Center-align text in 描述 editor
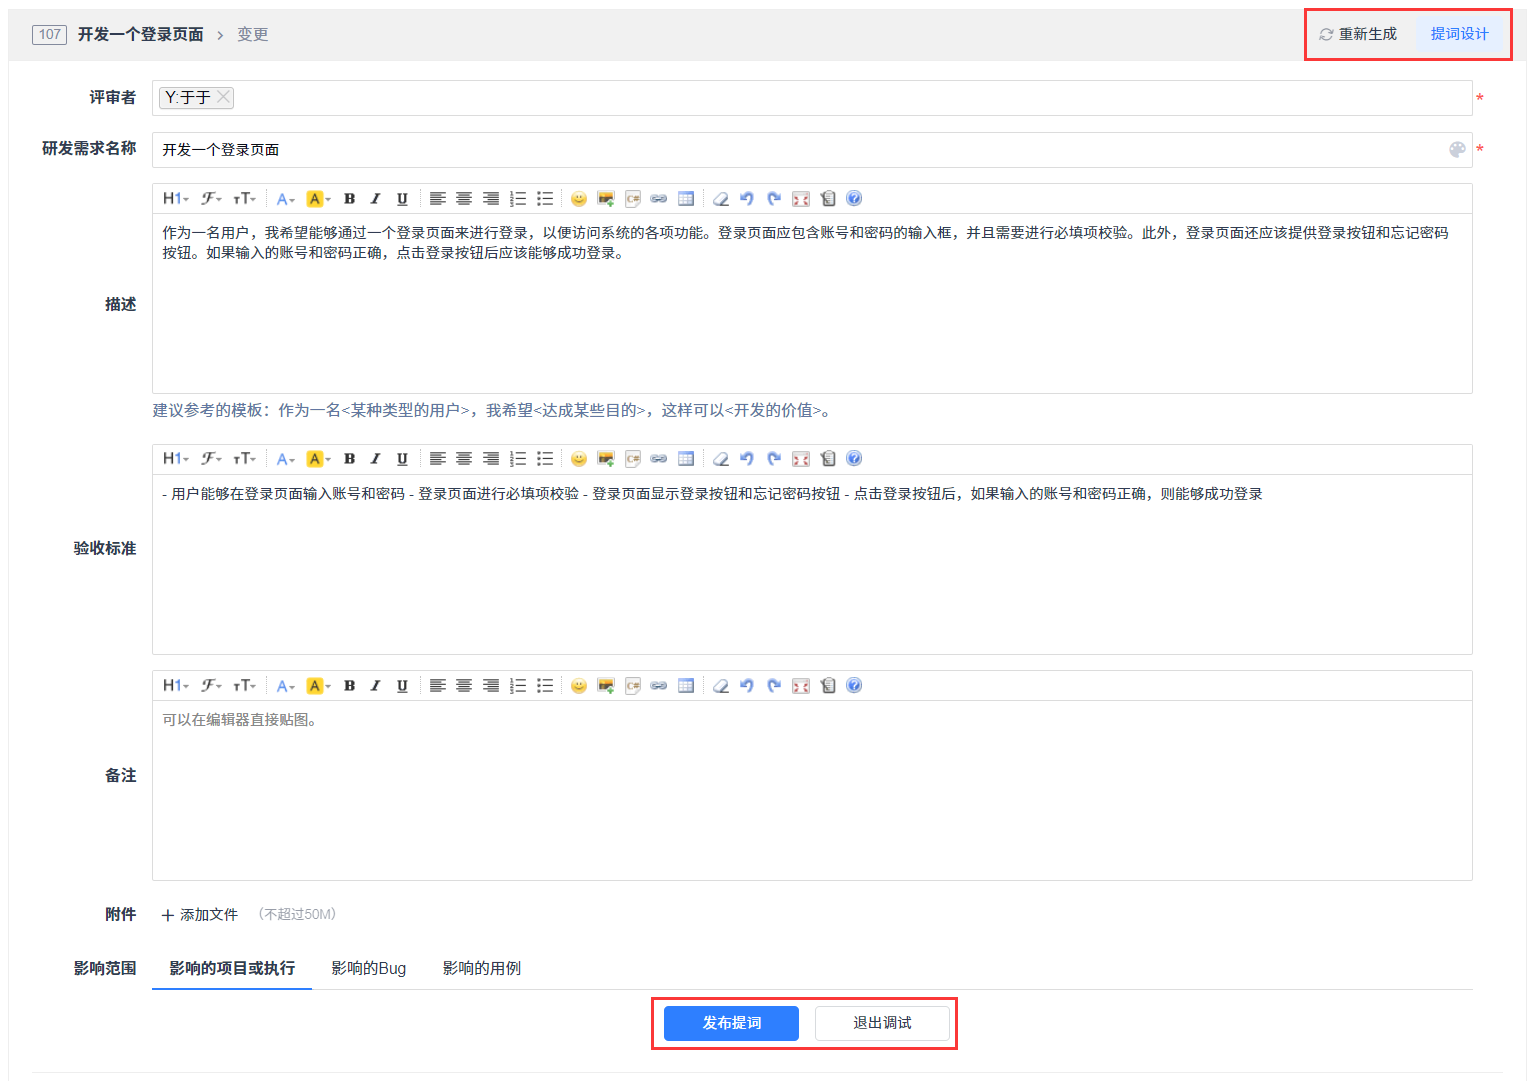This screenshot has width=1536, height=1081. (x=464, y=199)
